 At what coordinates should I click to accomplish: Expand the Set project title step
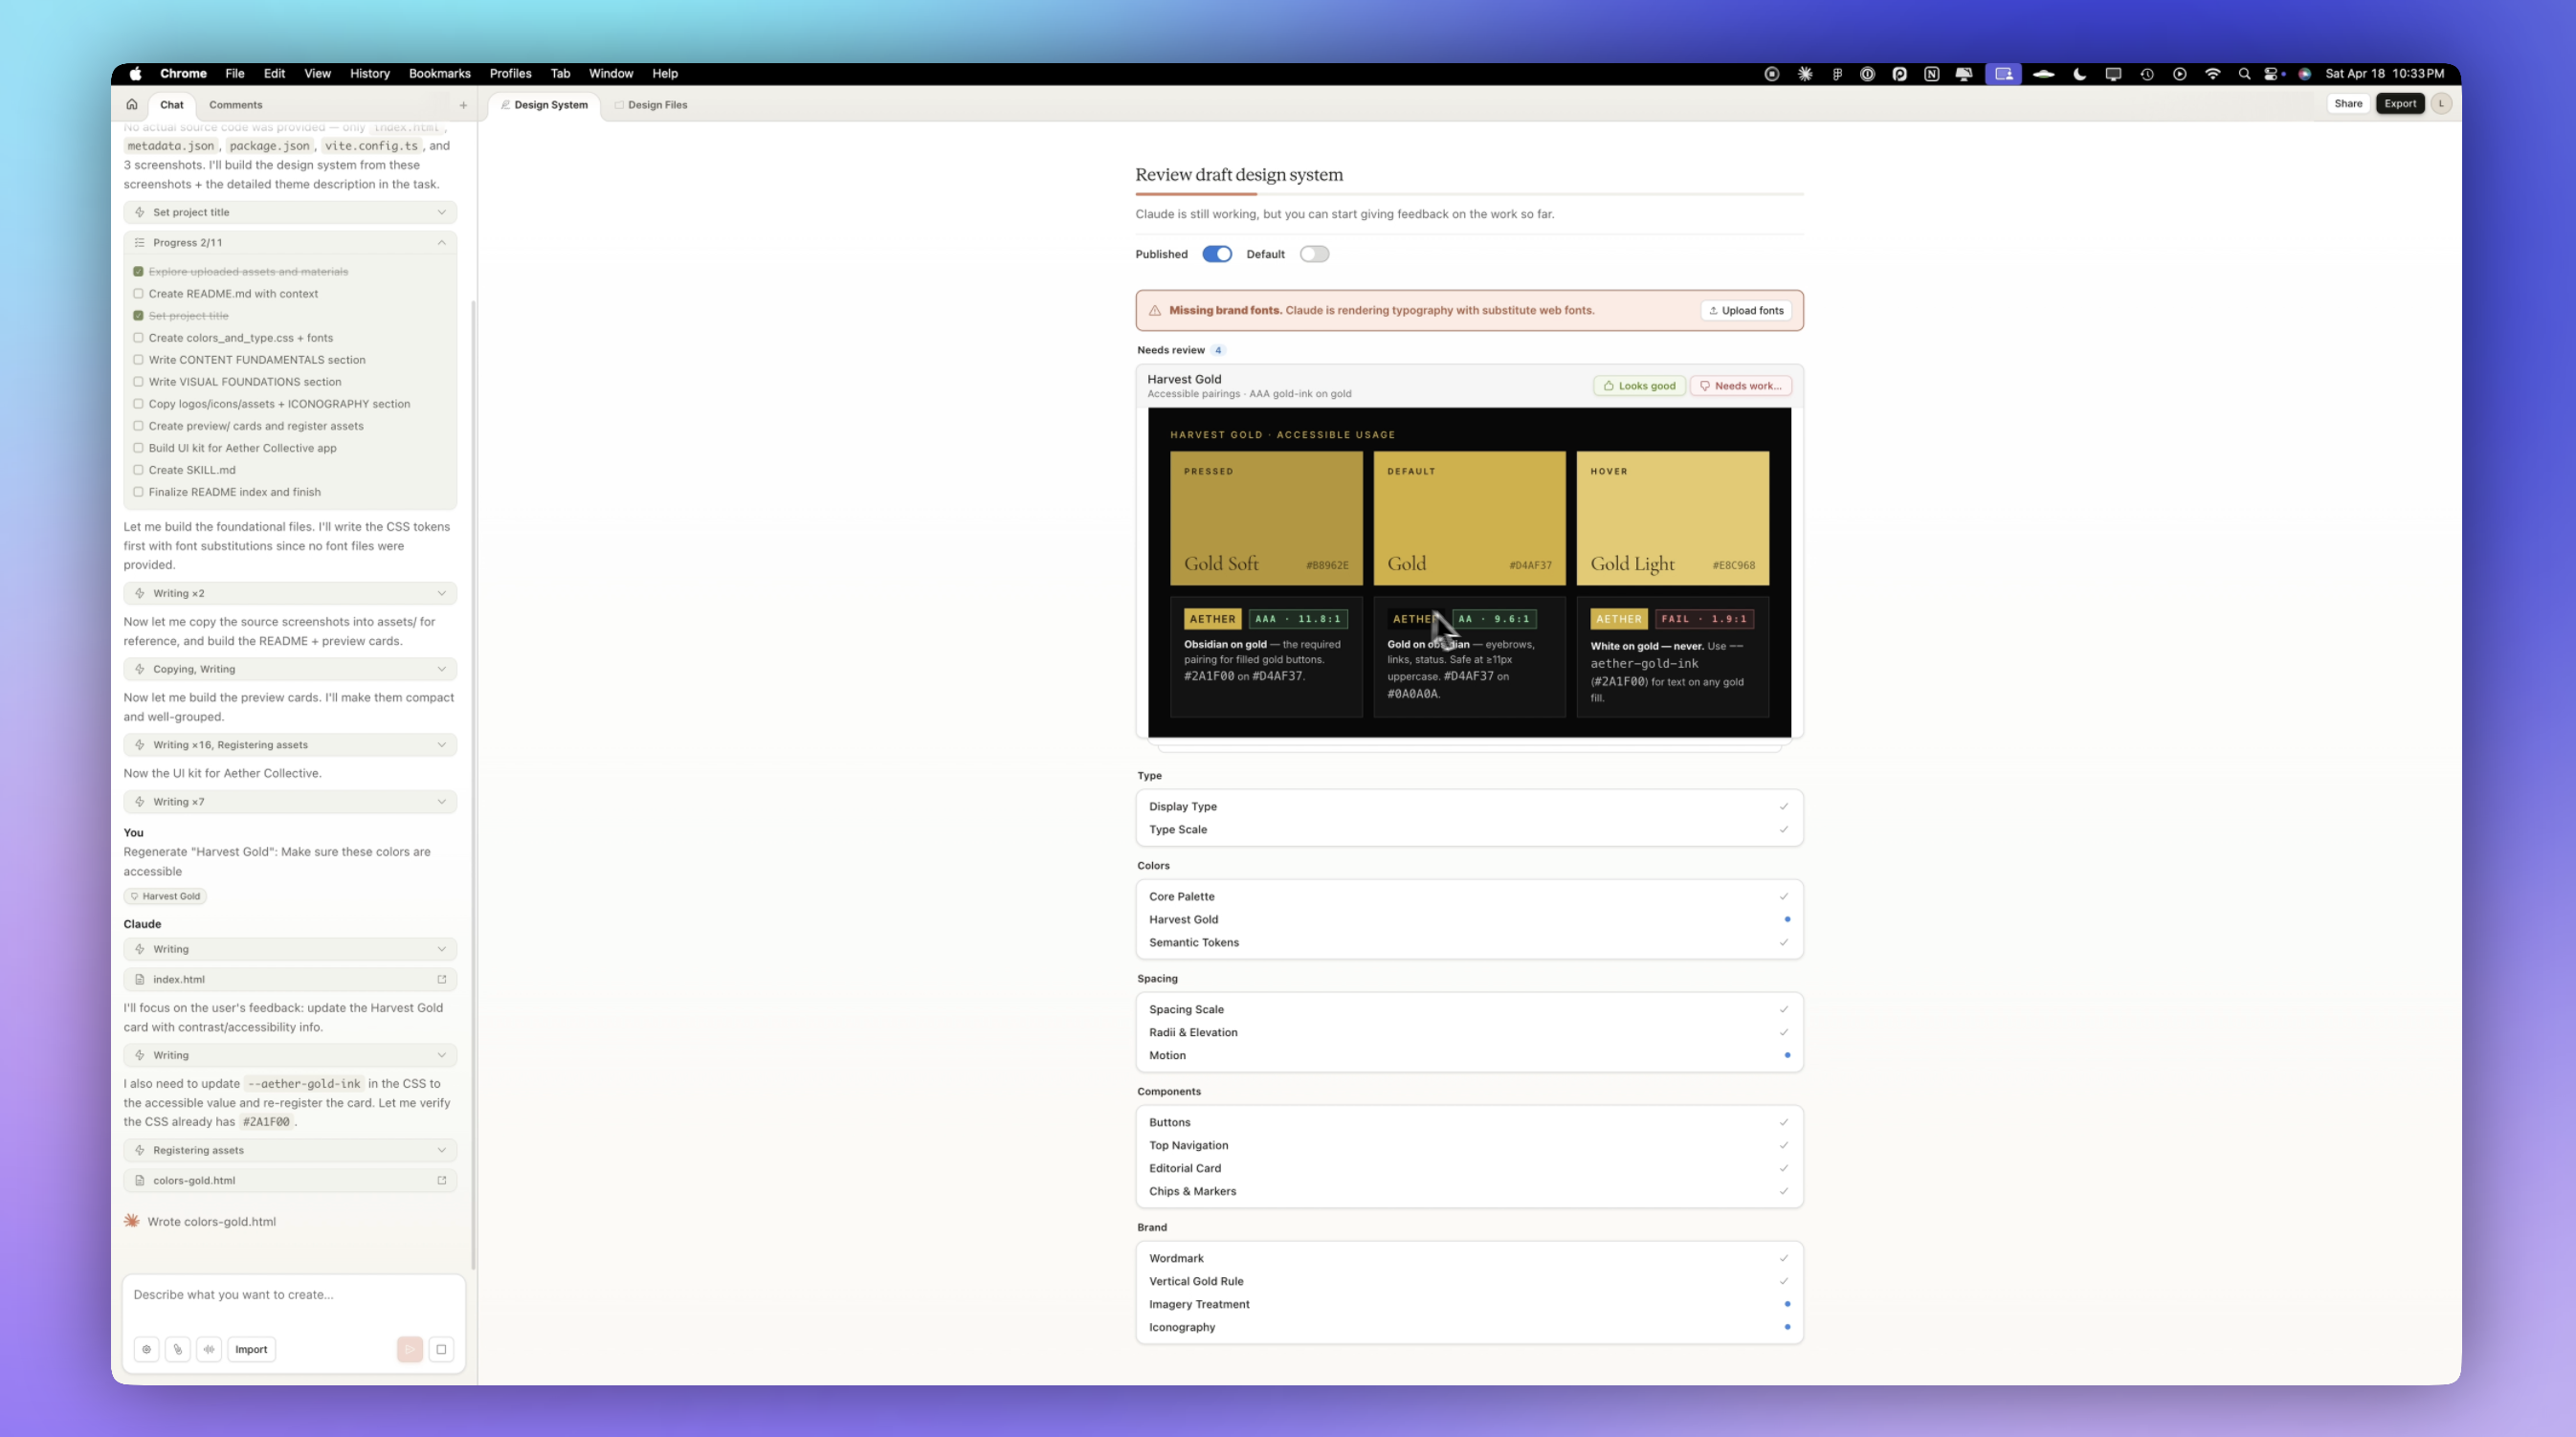click(x=441, y=212)
